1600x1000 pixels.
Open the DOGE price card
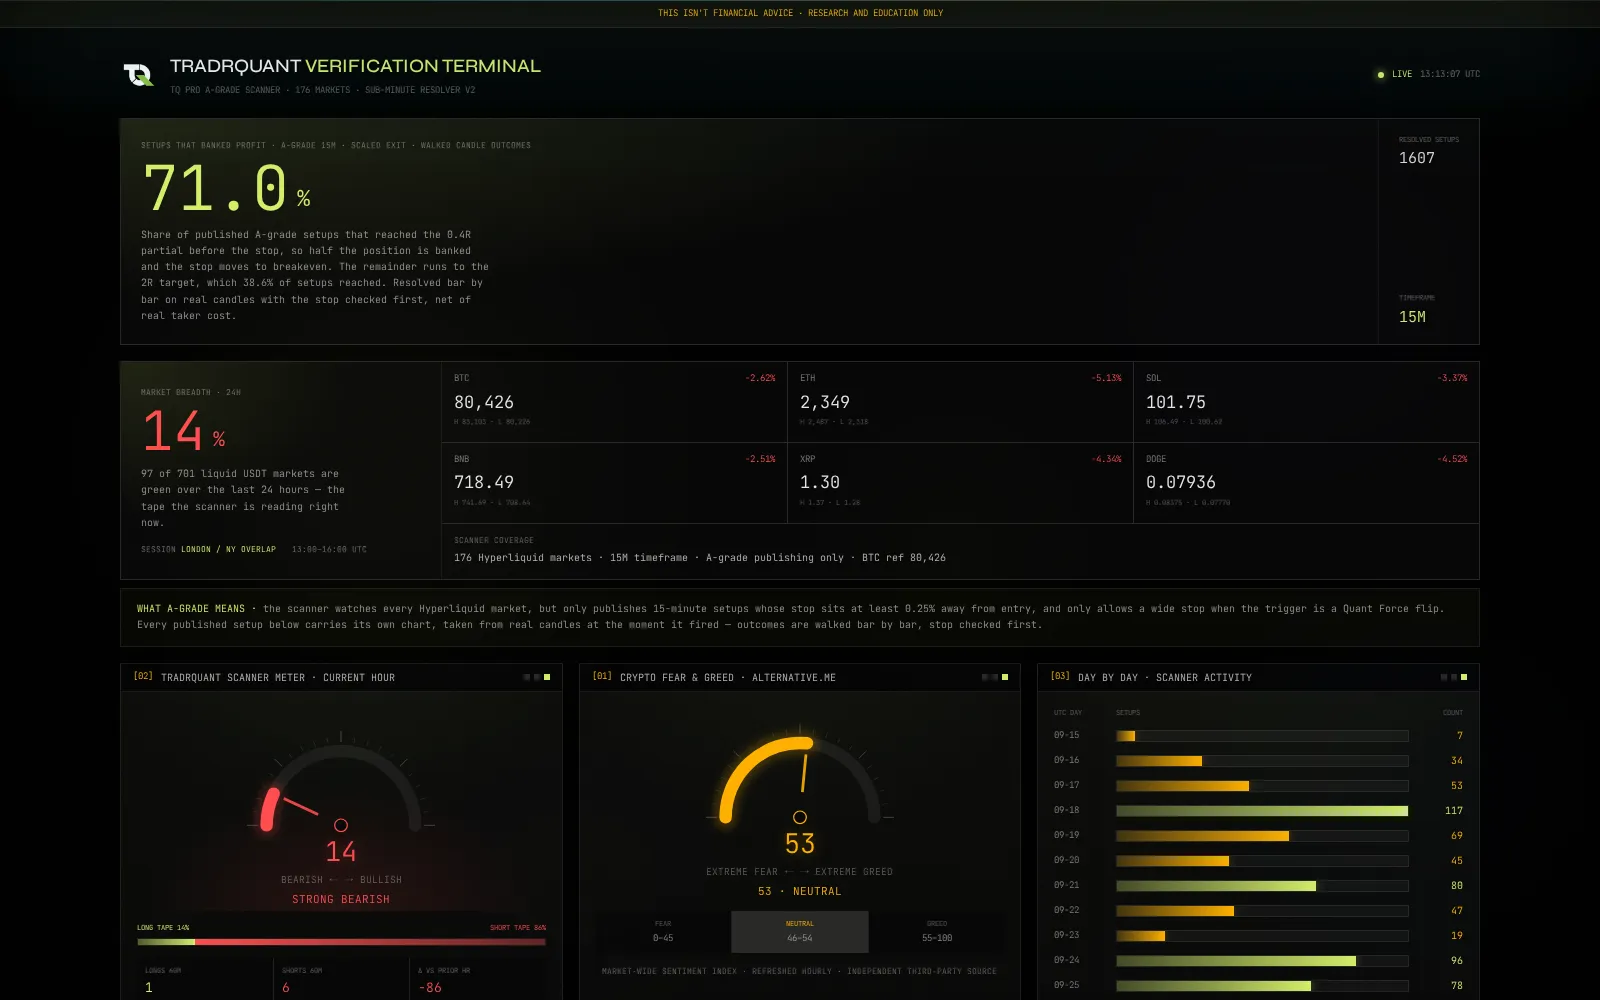point(1306,483)
